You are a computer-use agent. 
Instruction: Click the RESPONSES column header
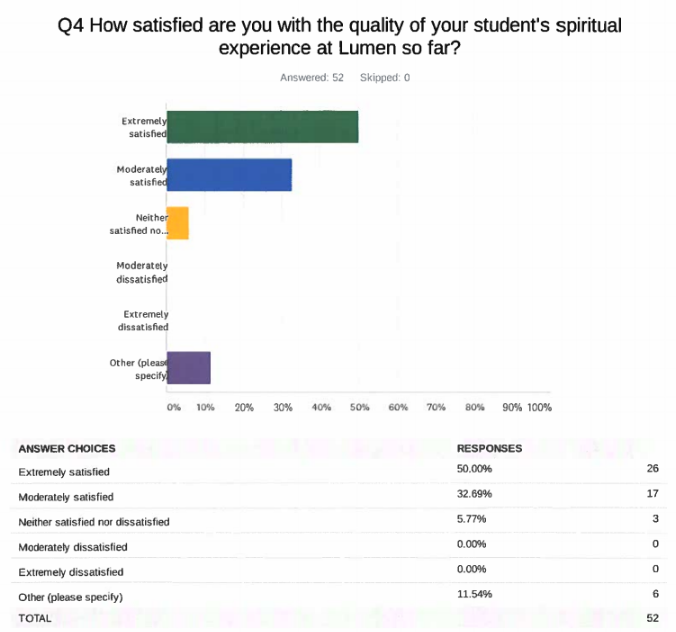coord(489,449)
